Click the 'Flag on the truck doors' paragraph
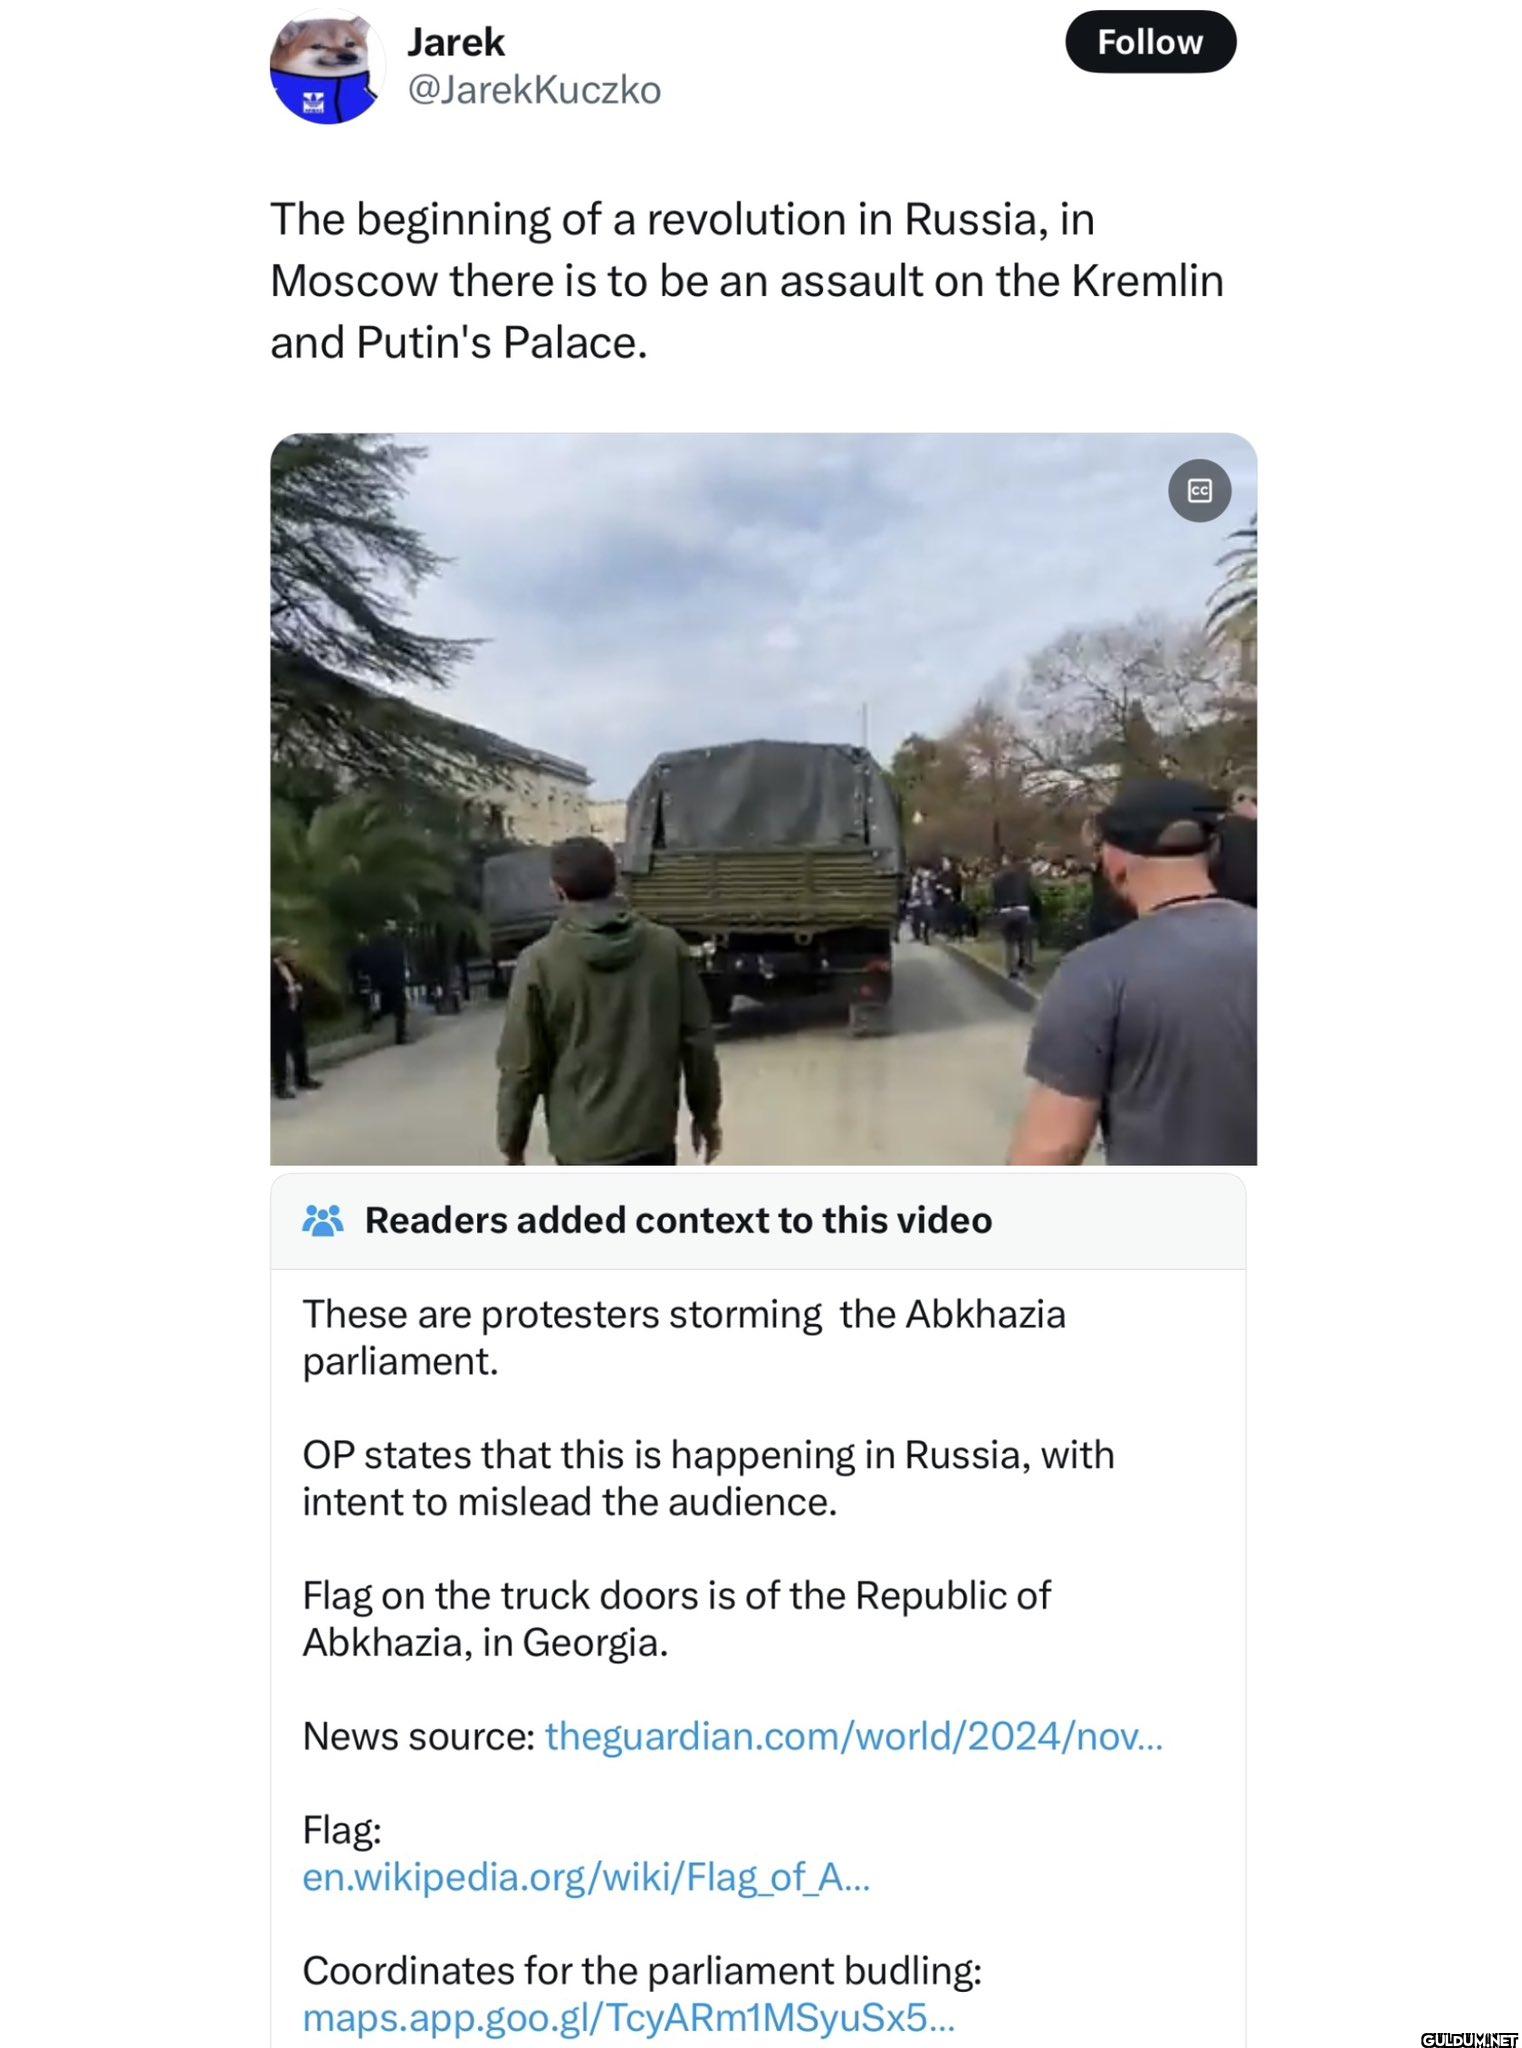Viewport: 1522px width, 2048px height. pos(676,1619)
